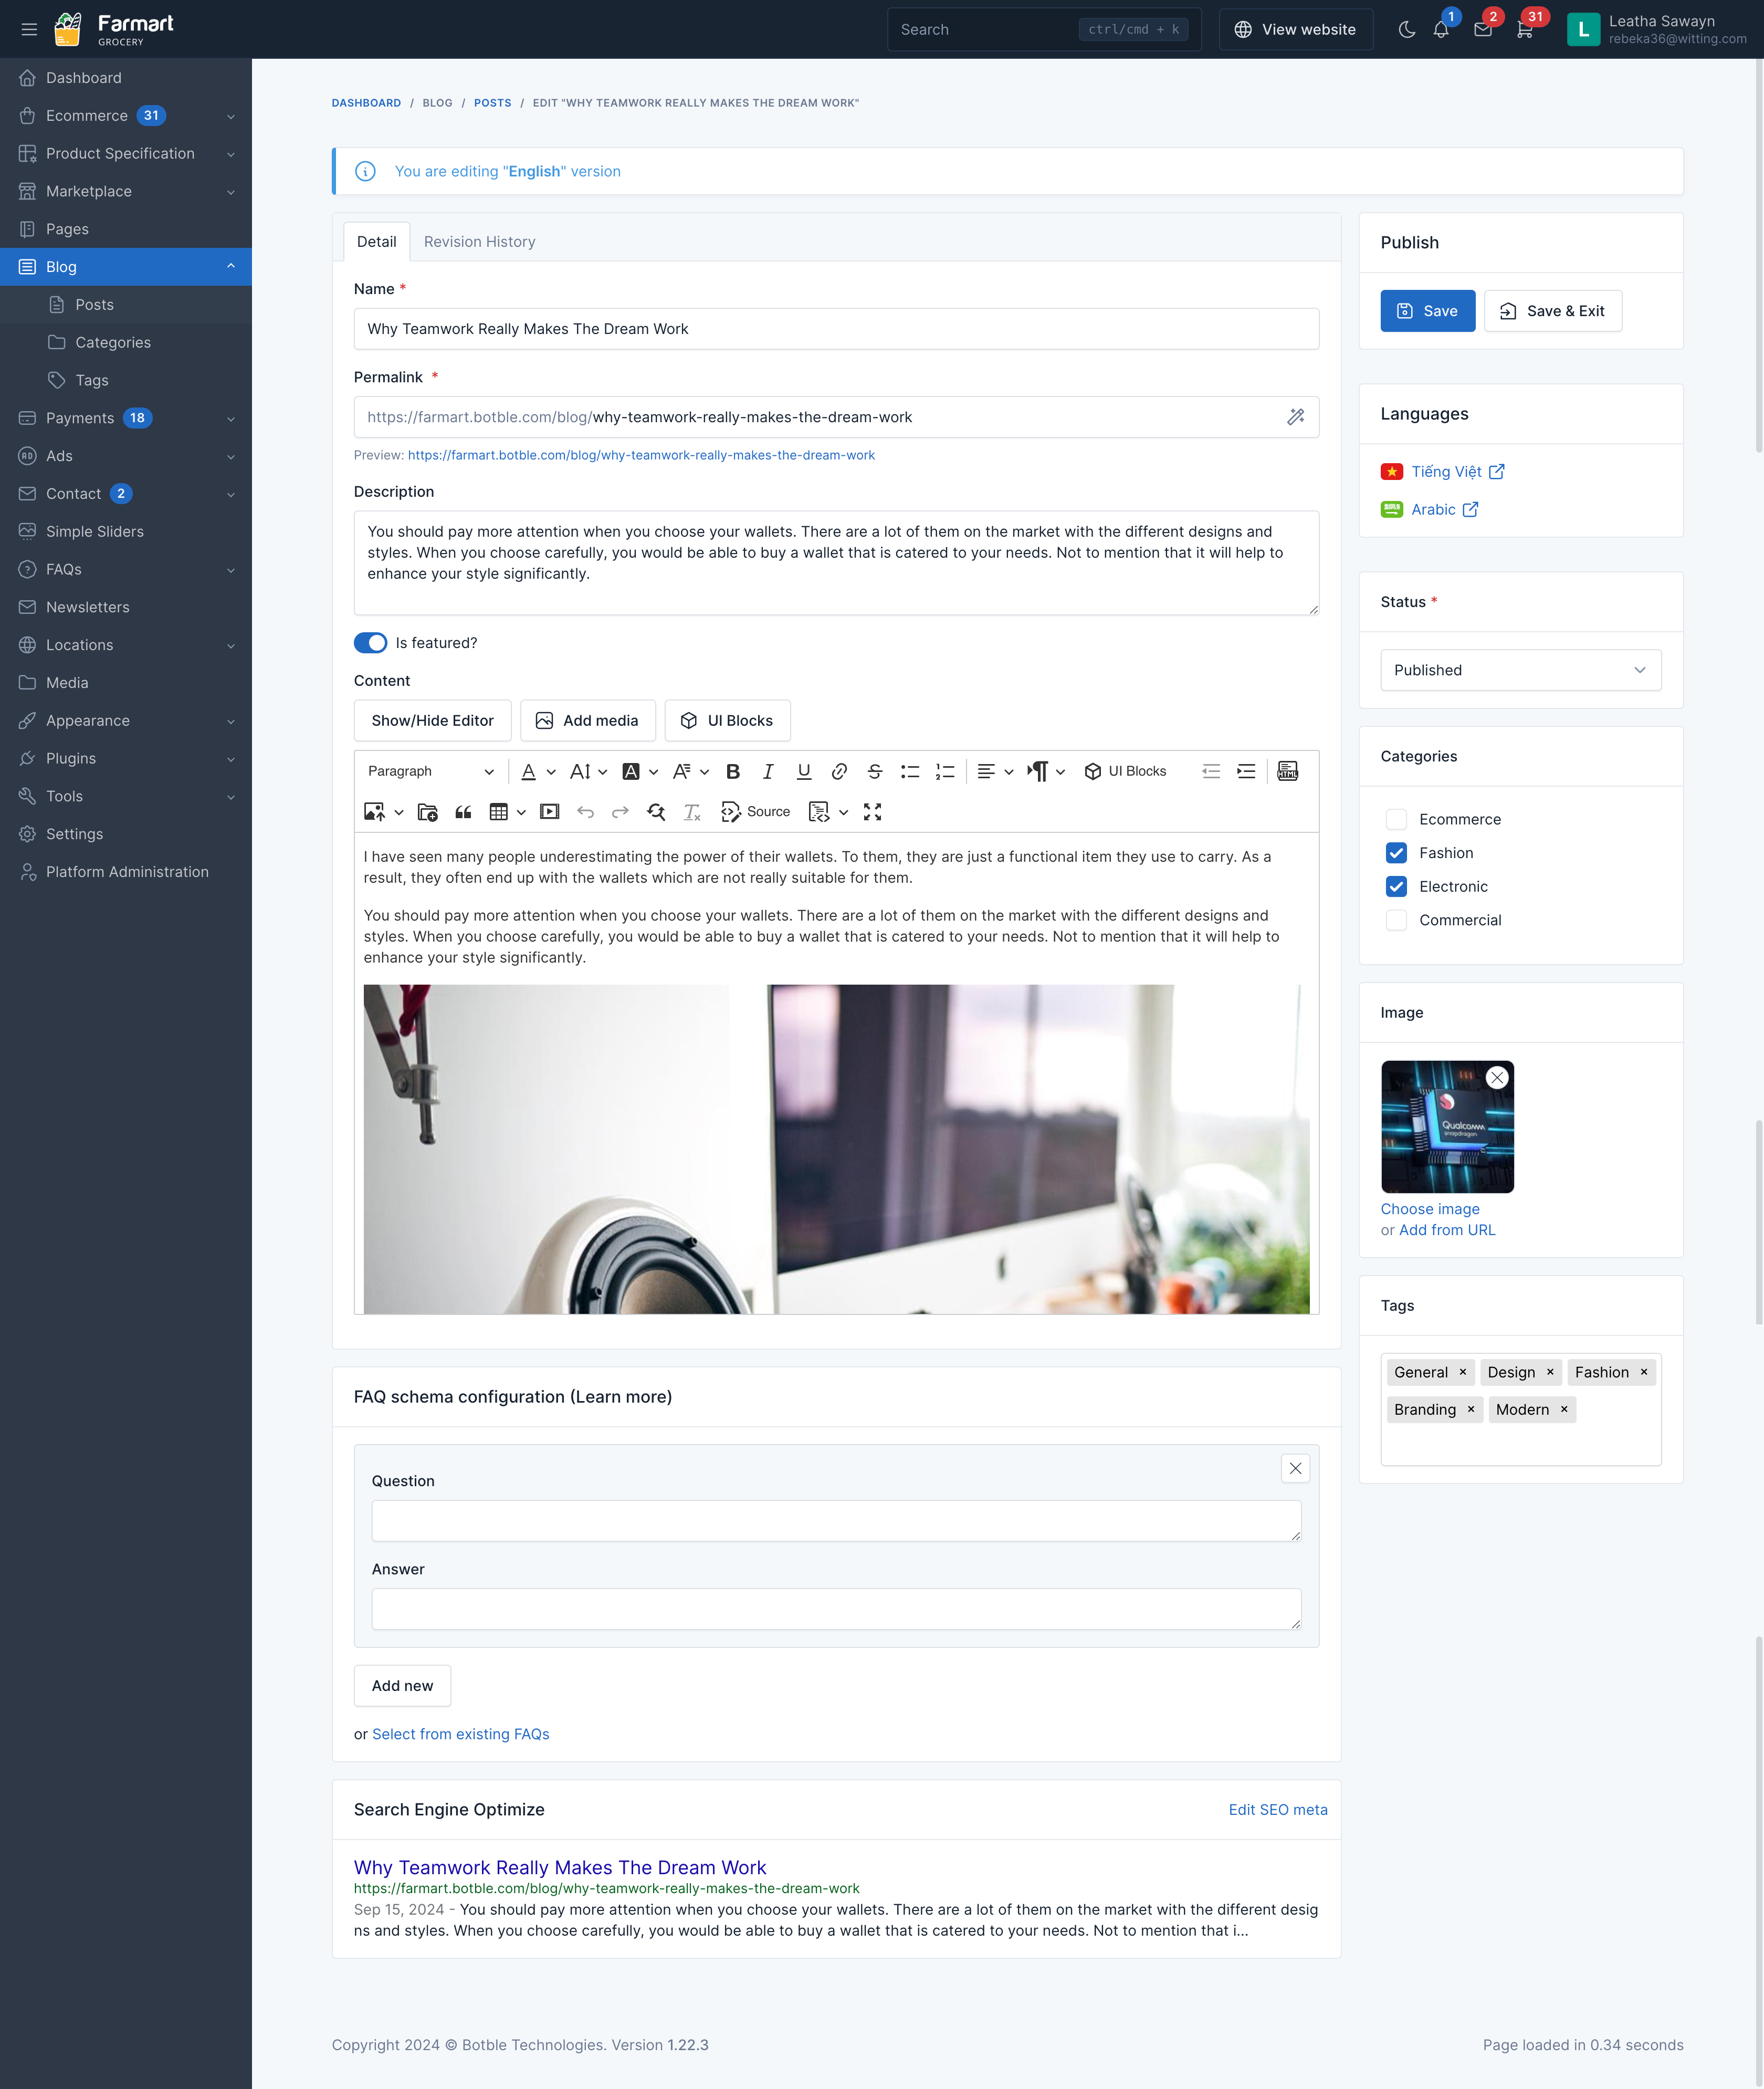
Task: Toggle bold formatting in editor toolbar
Action: 733,771
